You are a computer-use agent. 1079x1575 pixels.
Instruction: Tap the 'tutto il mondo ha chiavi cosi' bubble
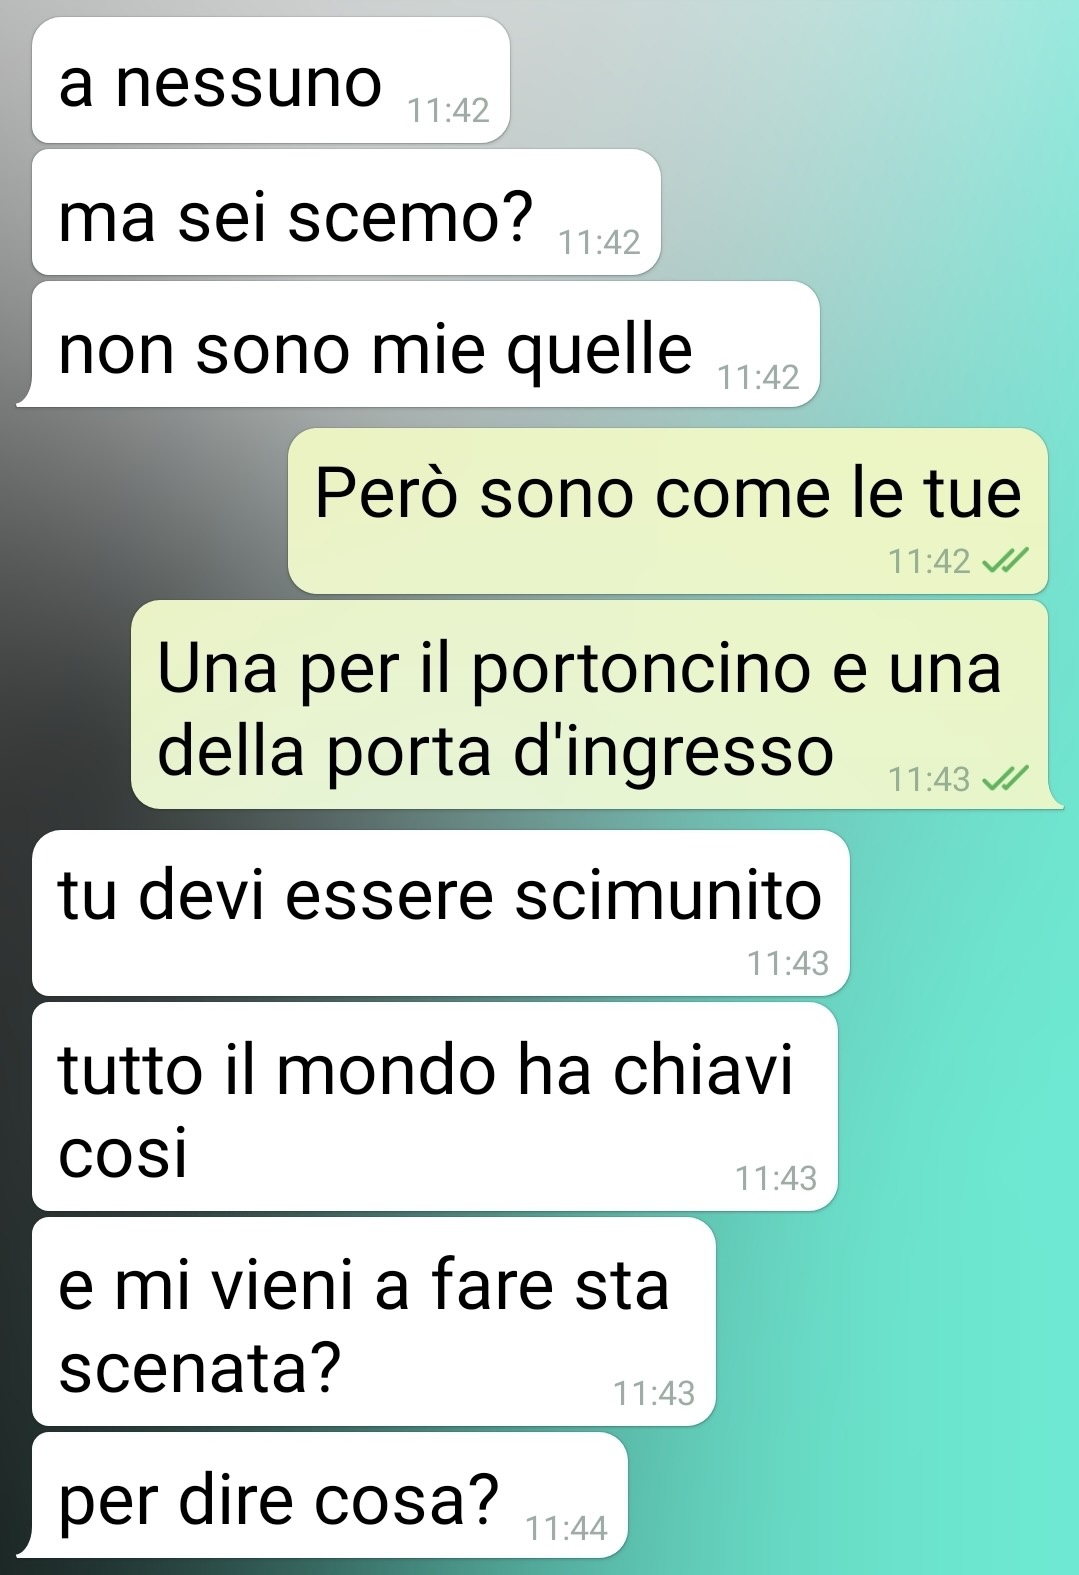click(435, 1107)
